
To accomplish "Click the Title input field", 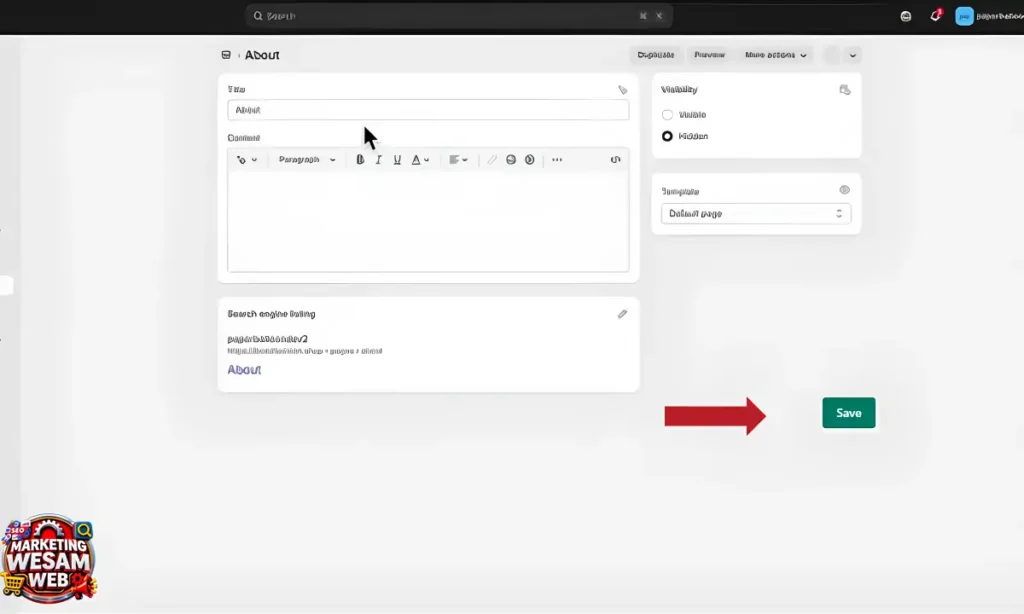I will (428, 110).
